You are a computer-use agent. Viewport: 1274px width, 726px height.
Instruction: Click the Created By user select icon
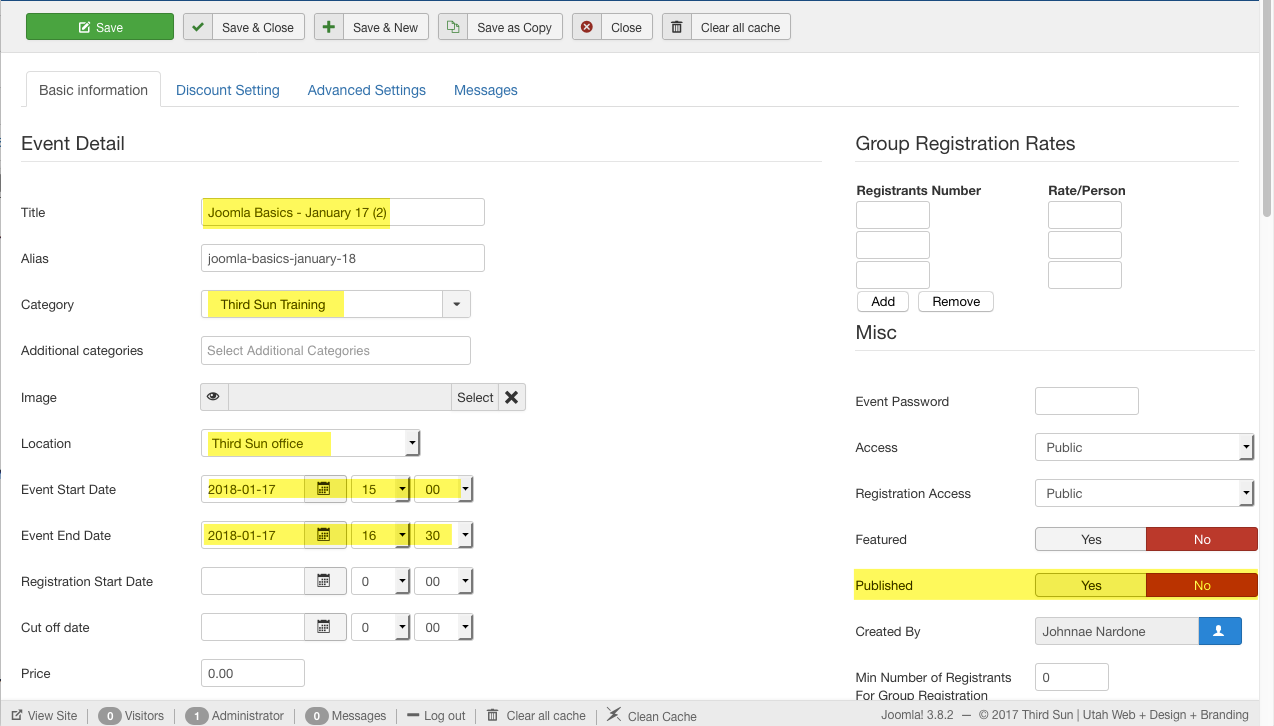click(1219, 631)
